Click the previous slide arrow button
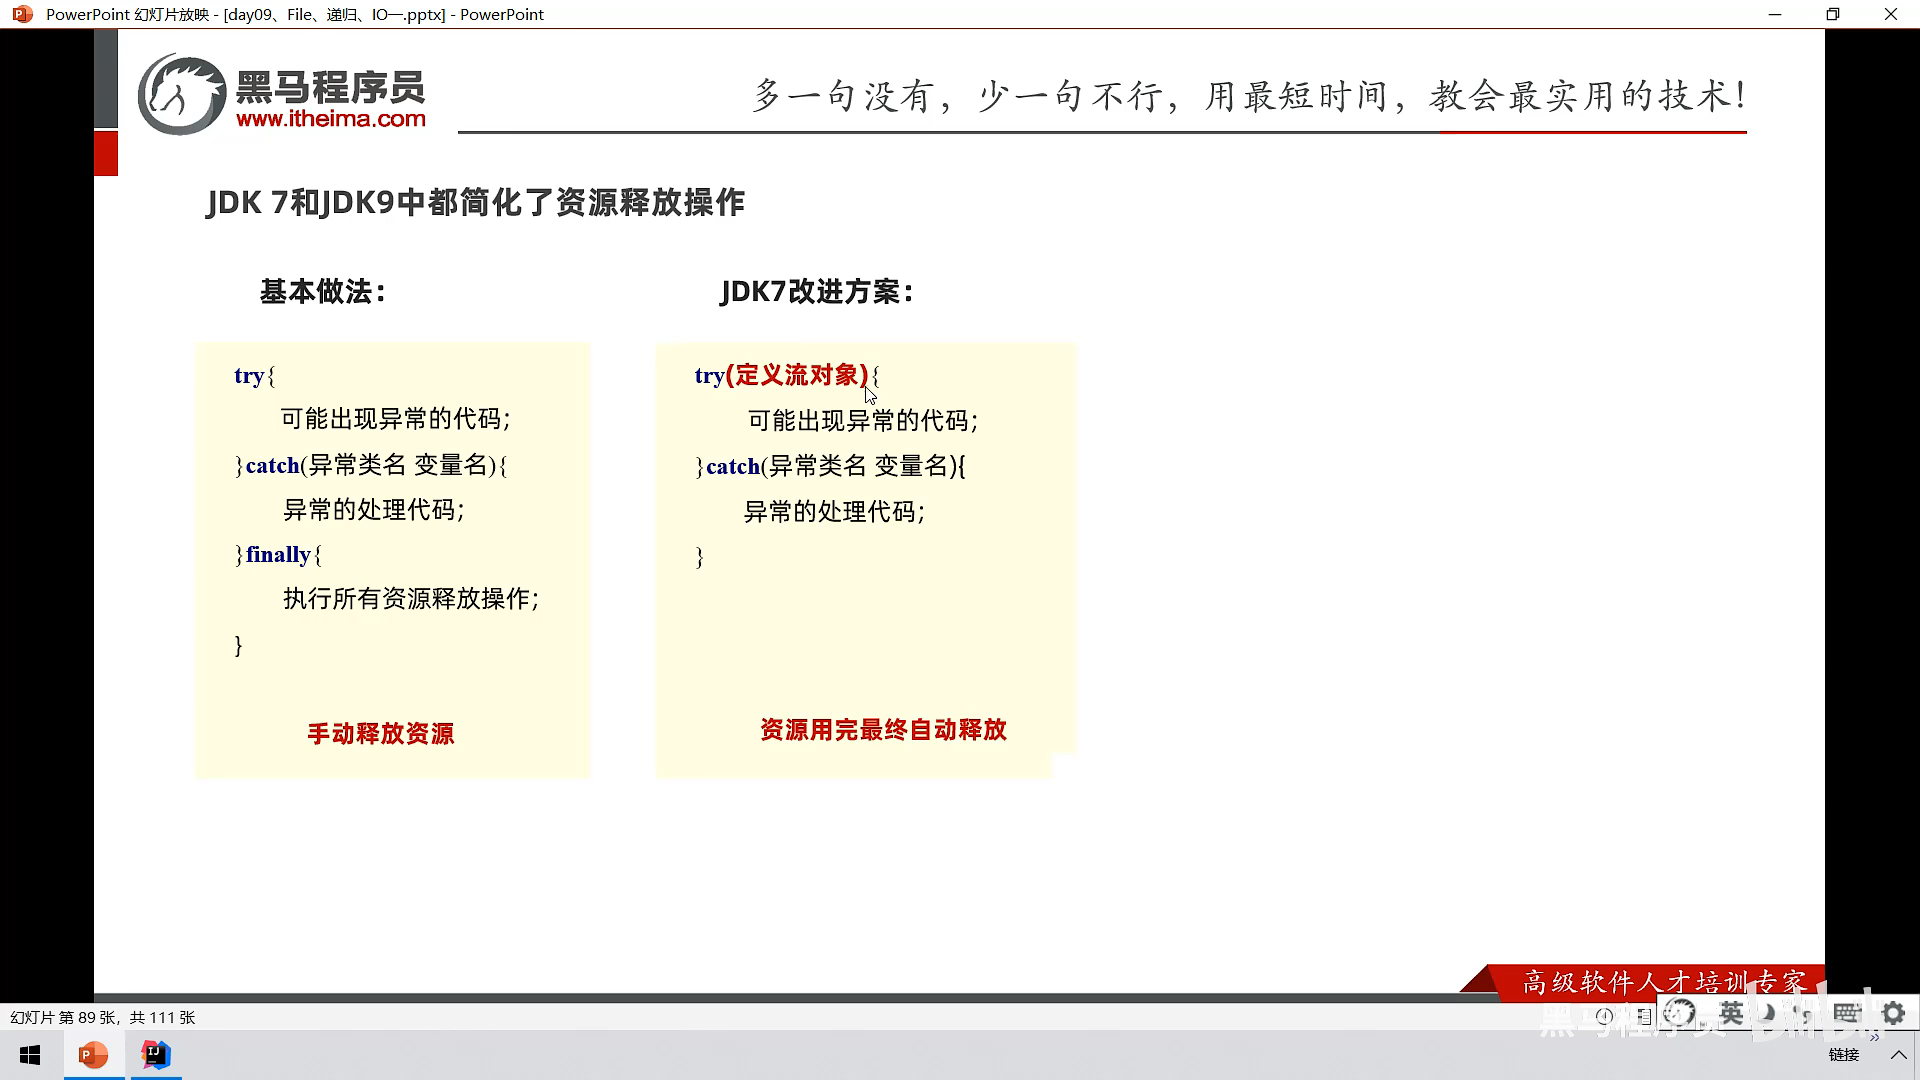Image resolution: width=1920 pixels, height=1080 pixels. coord(1604,1016)
